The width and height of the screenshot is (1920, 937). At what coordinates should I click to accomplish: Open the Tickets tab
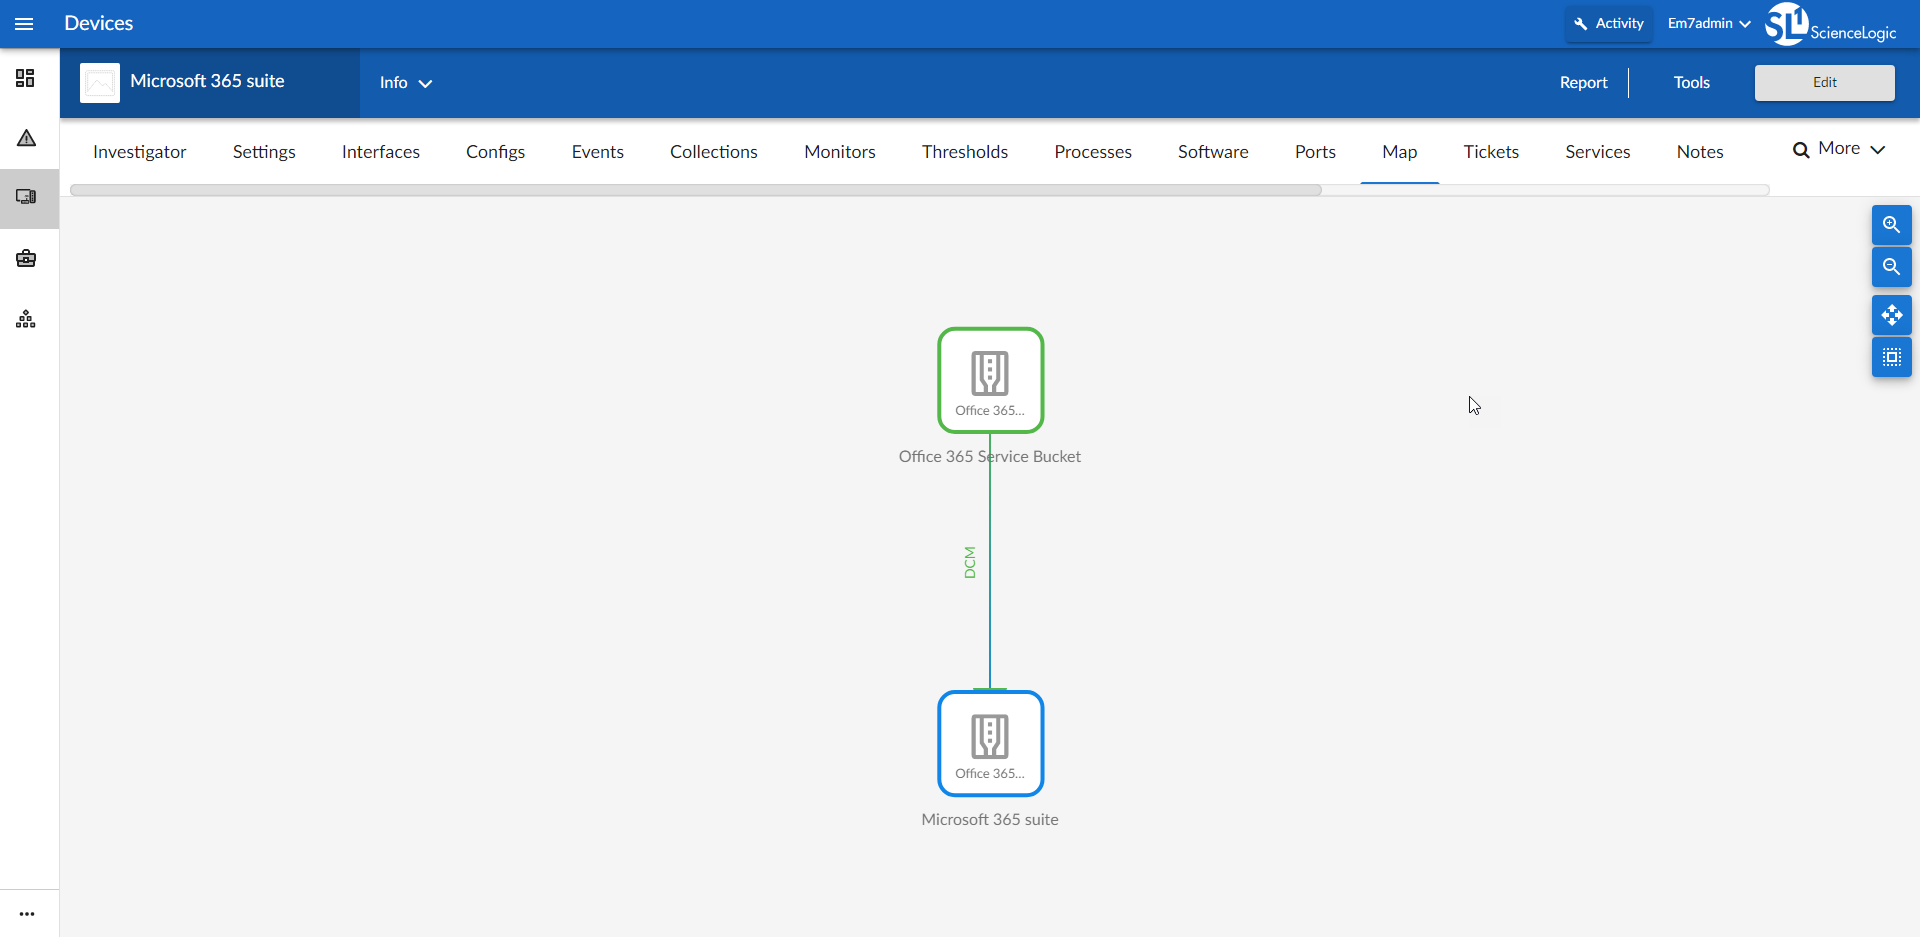tap(1491, 152)
